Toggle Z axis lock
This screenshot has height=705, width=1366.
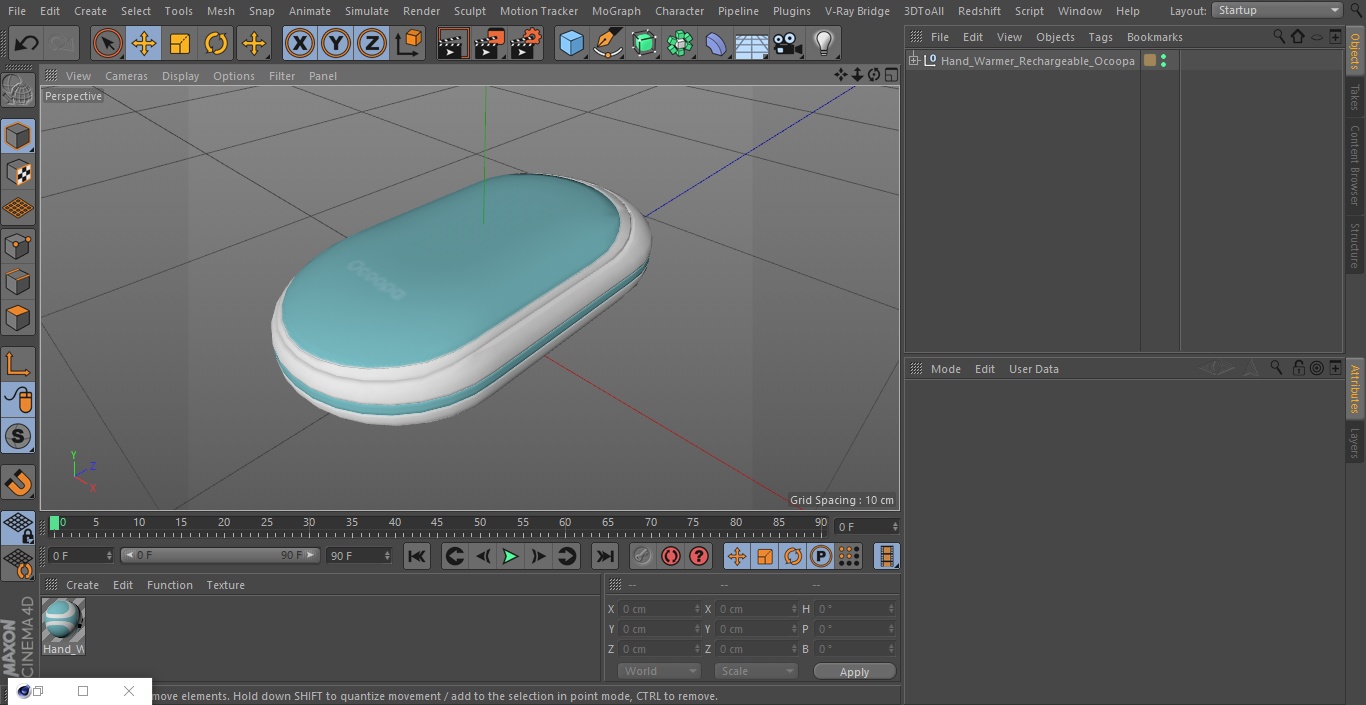tap(372, 43)
